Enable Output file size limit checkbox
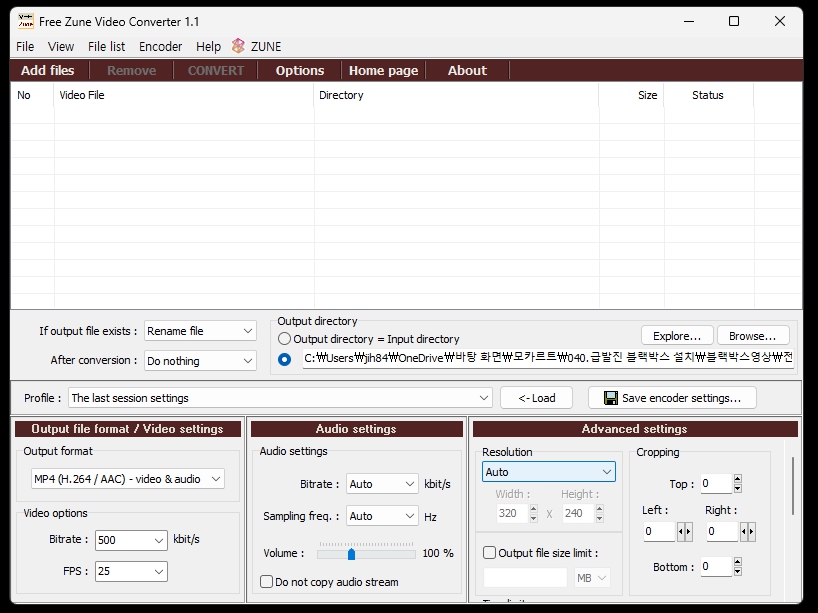 pos(489,552)
